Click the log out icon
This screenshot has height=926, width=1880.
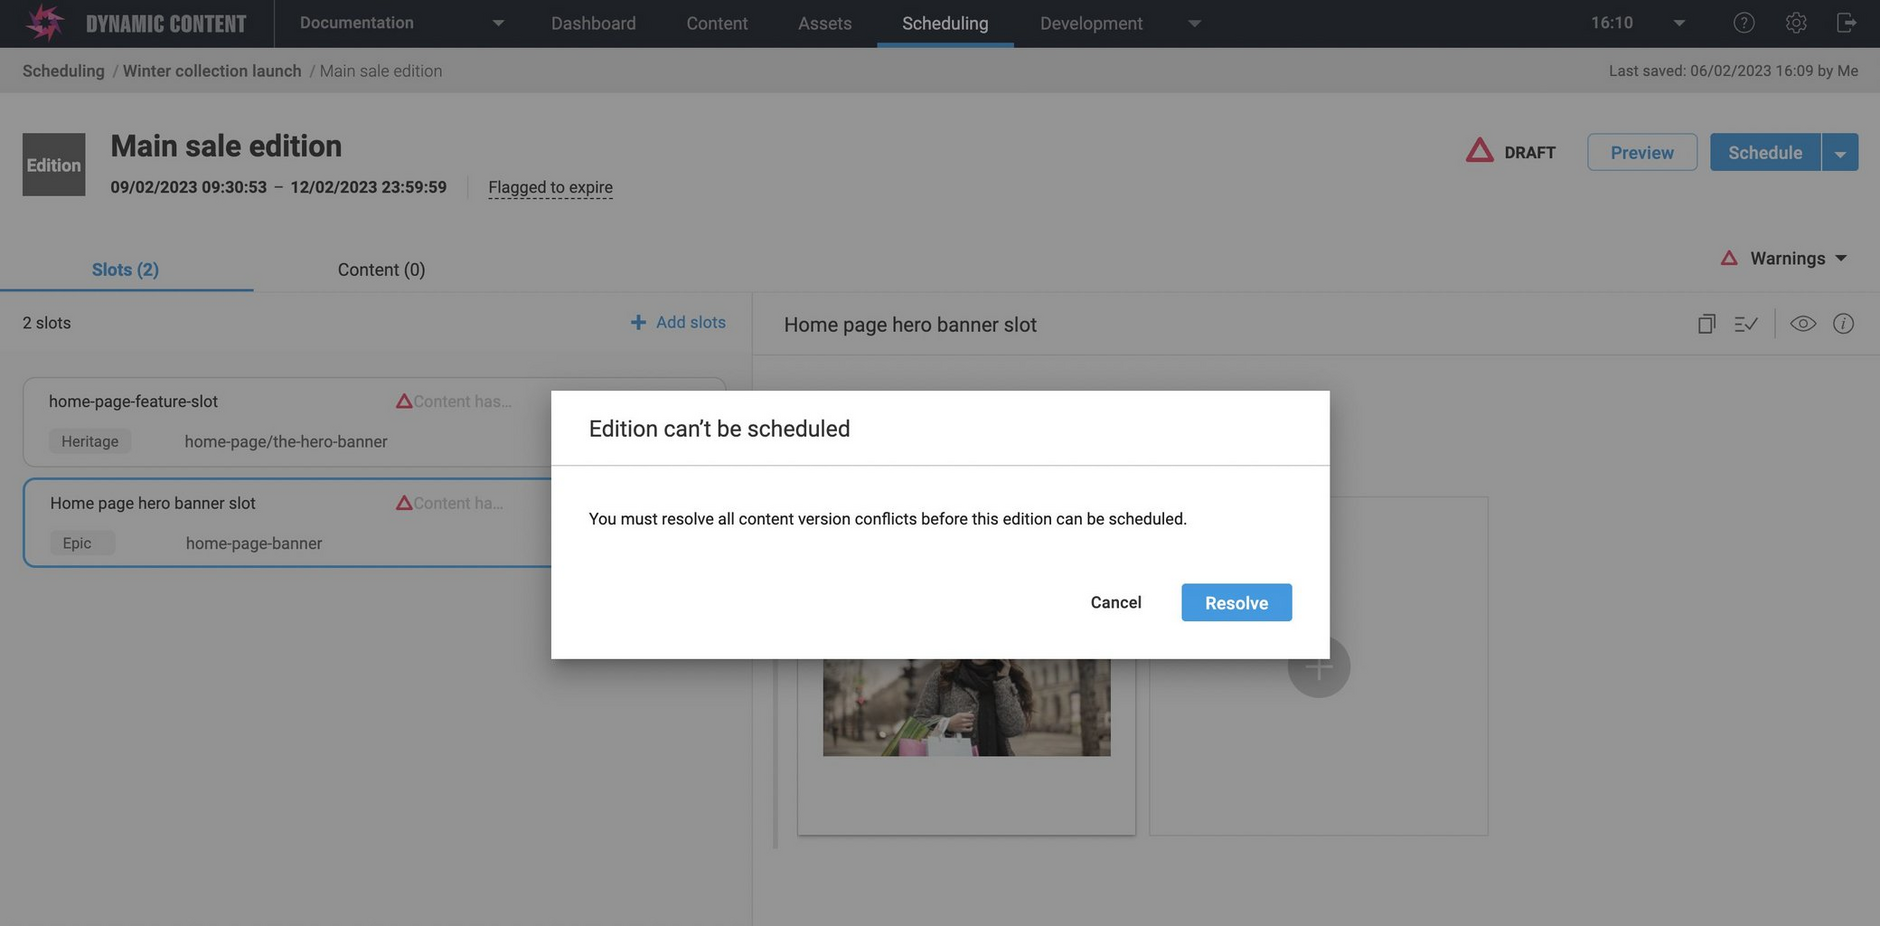point(1846,23)
